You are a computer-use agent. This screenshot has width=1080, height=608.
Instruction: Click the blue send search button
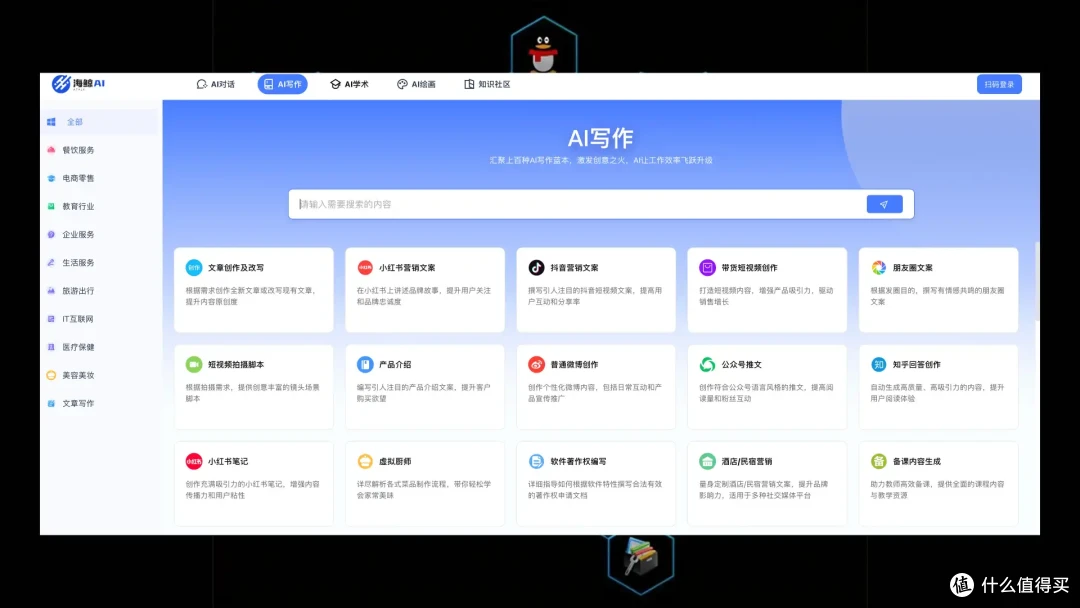pos(884,205)
